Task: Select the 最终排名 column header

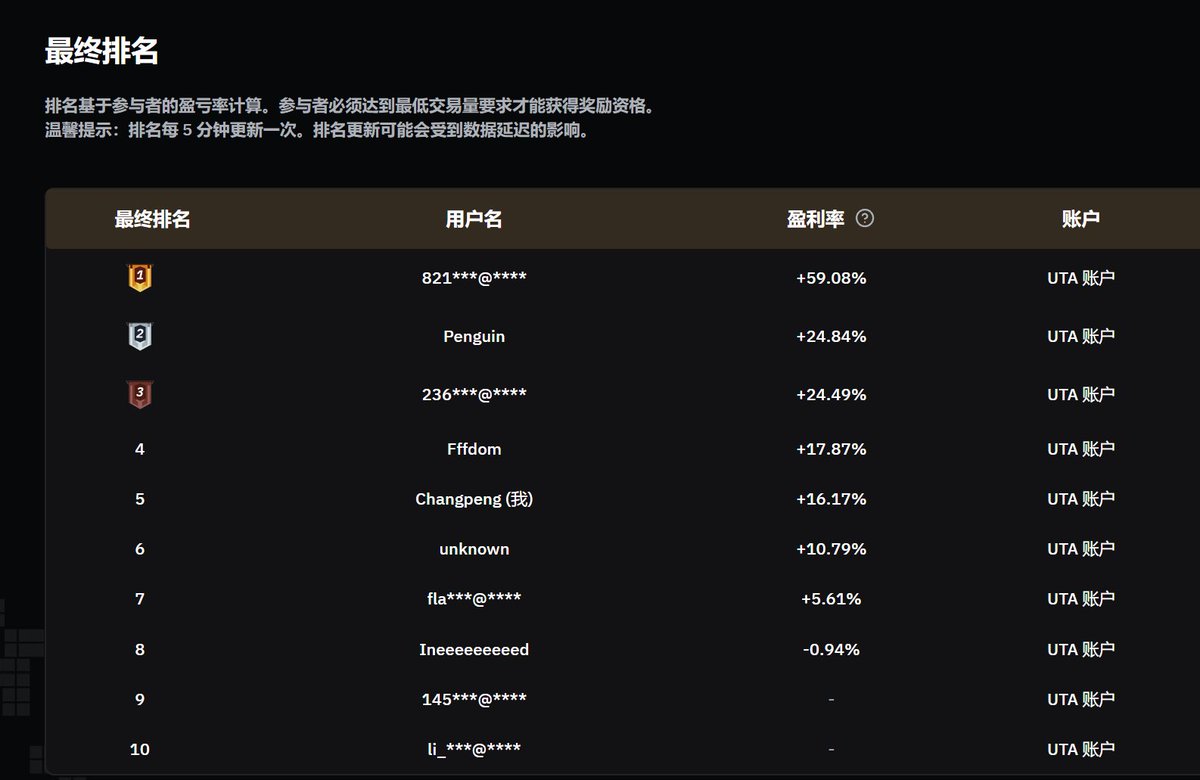Action: click(x=152, y=219)
